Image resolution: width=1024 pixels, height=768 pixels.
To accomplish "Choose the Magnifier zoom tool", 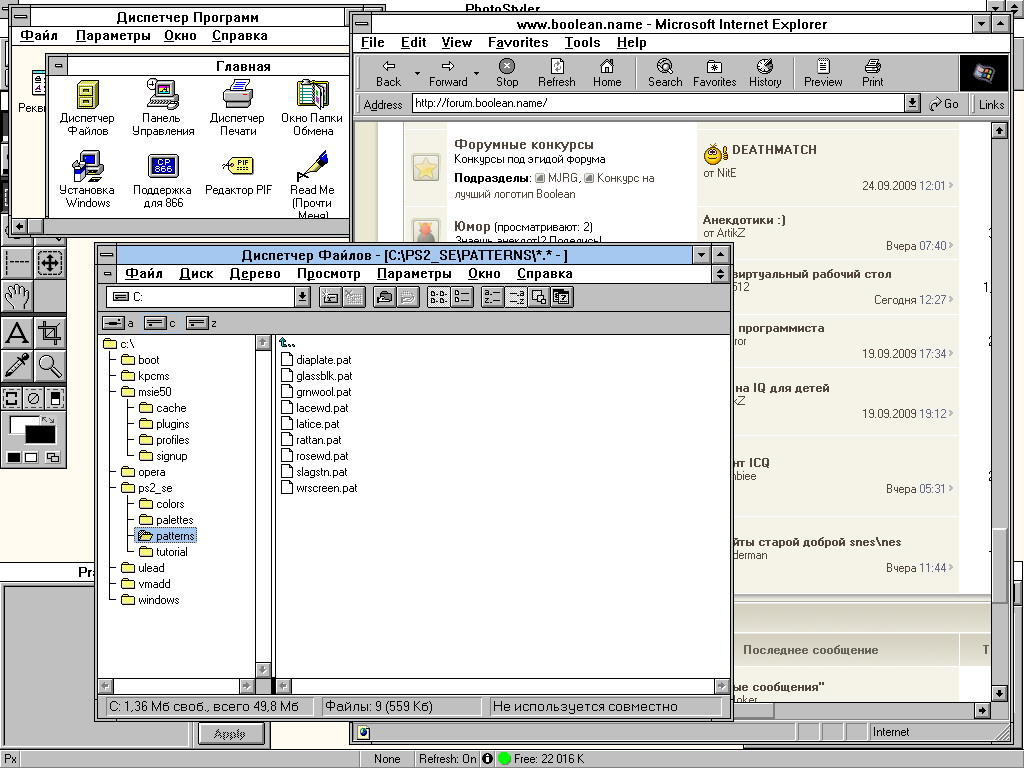I will [x=49, y=365].
